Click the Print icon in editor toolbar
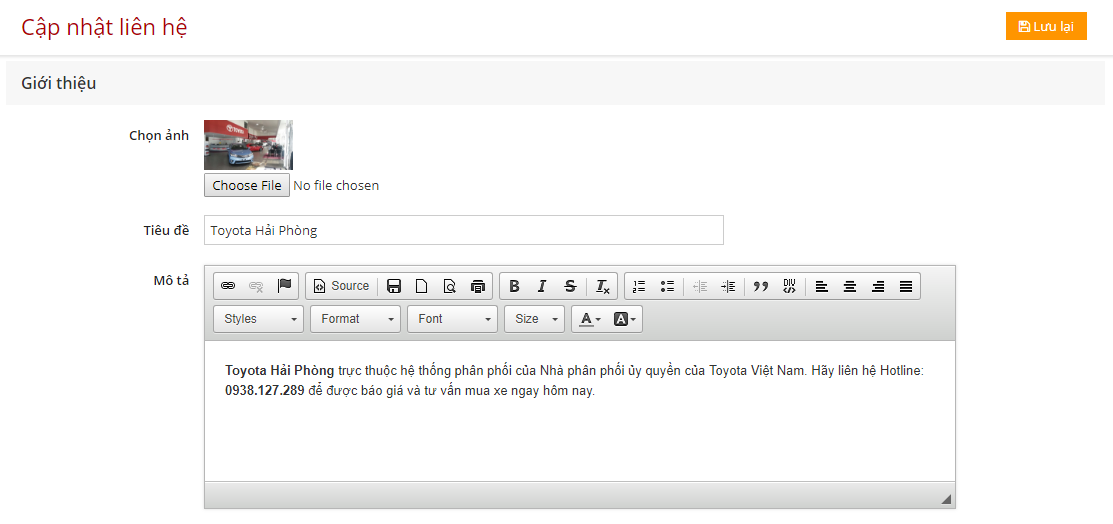The width and height of the screenshot is (1113, 524). 478,285
